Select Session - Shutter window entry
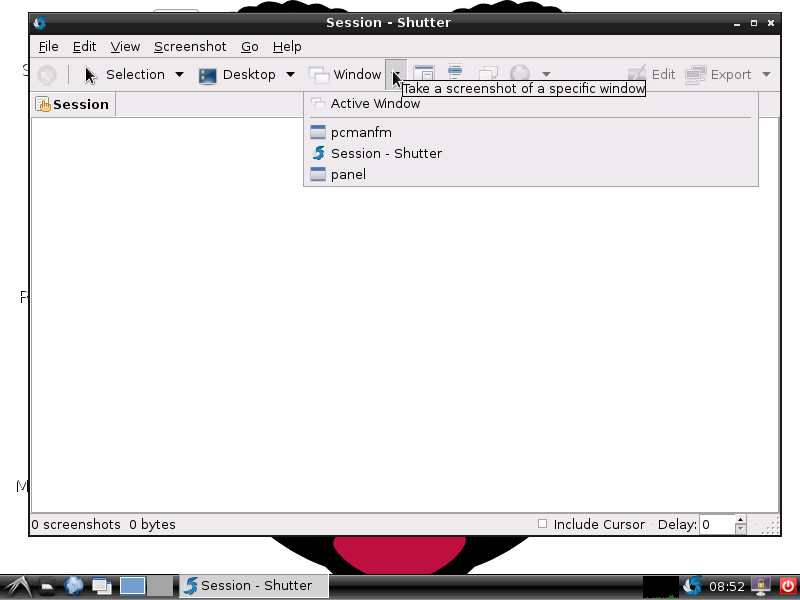 pyautogui.click(x=531, y=153)
